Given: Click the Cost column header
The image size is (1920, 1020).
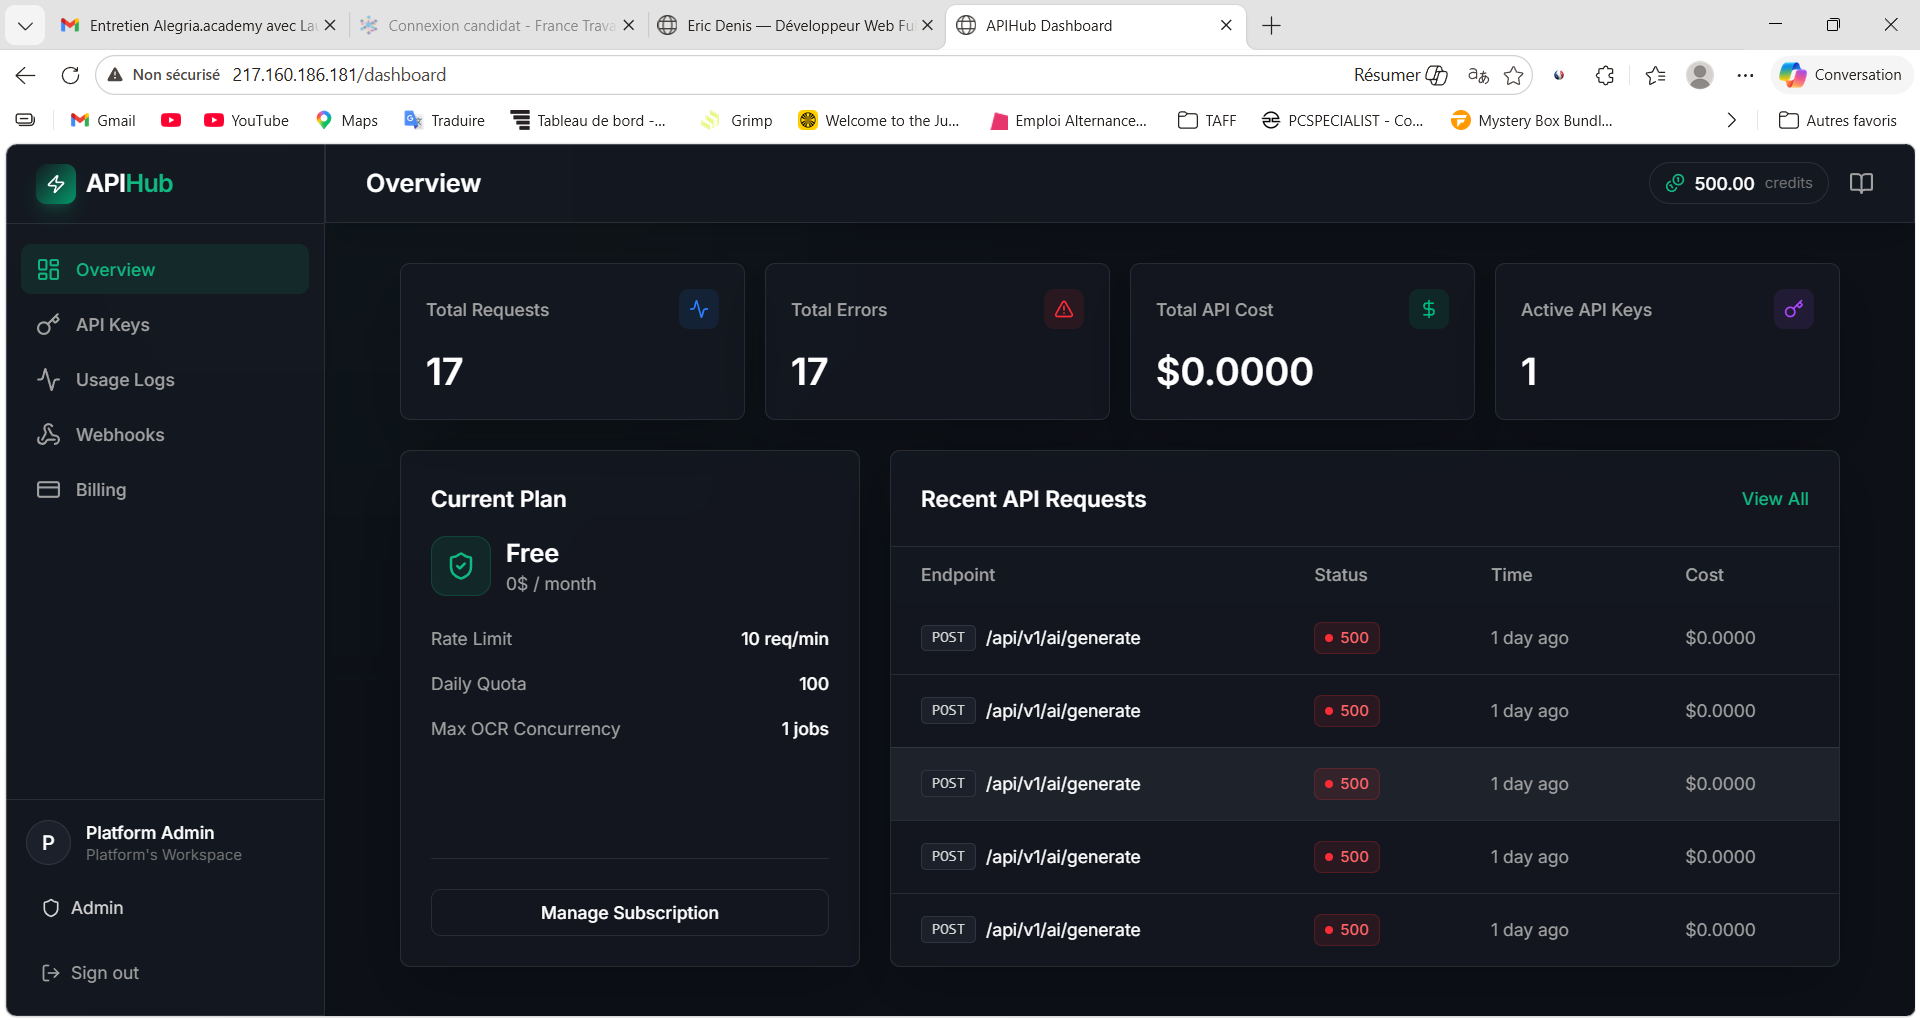Looking at the screenshot, I should pos(1704,575).
